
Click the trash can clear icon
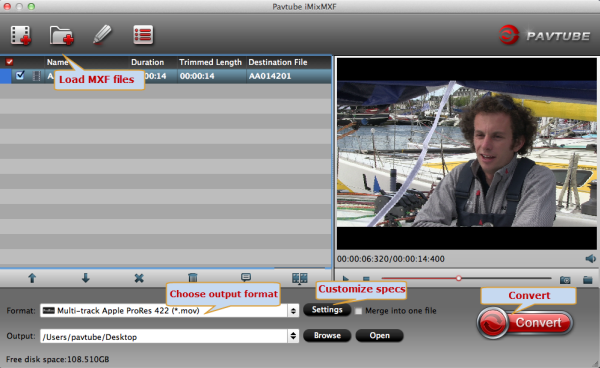pyautogui.click(x=192, y=278)
